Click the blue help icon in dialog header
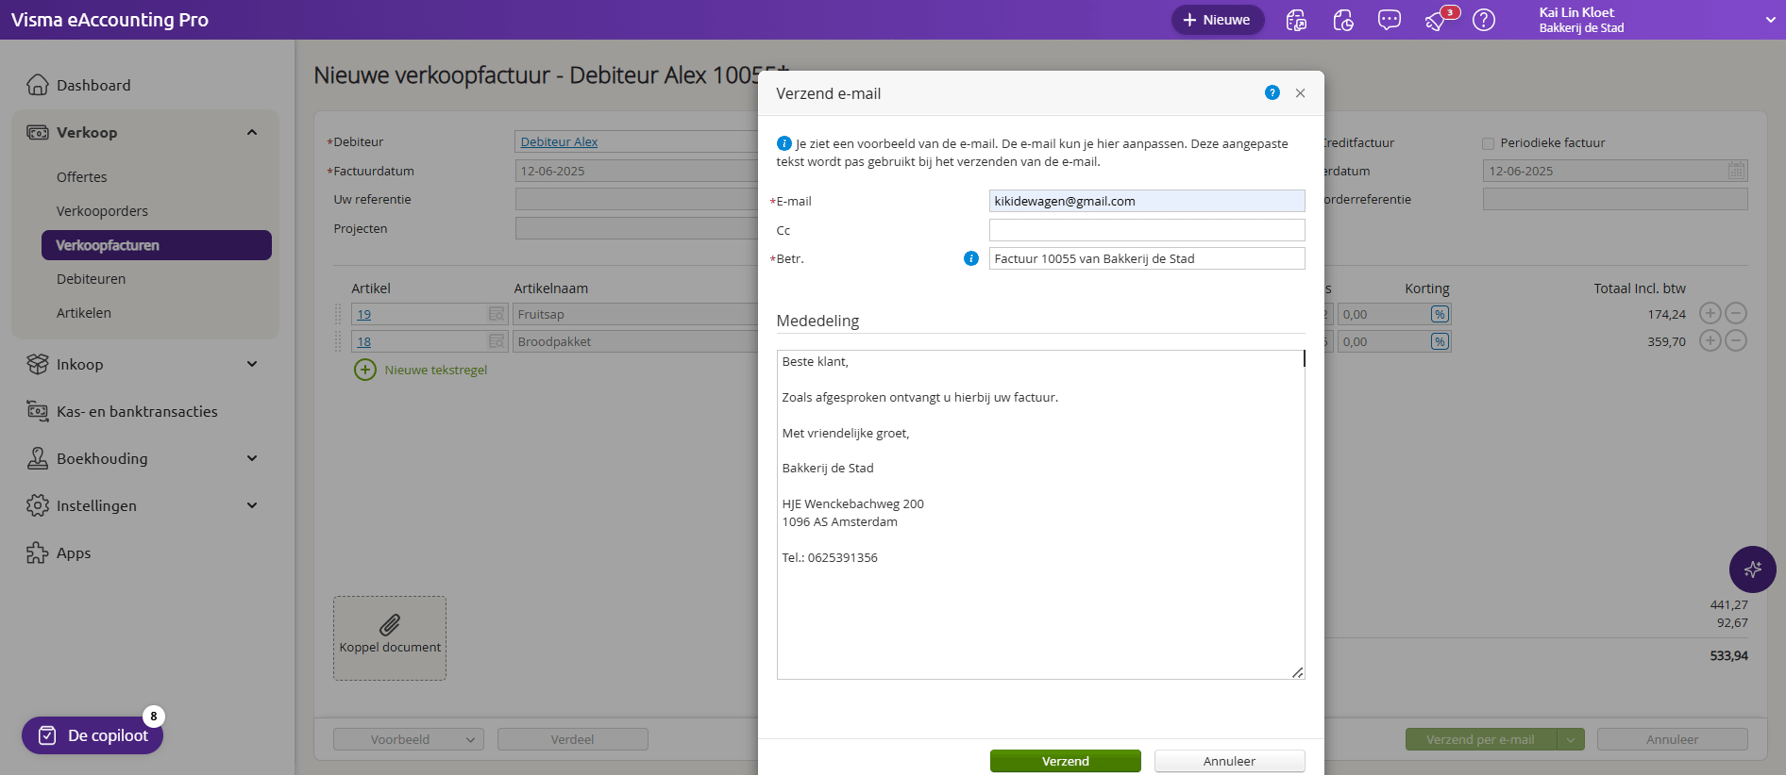The height and width of the screenshot is (775, 1786). (1271, 93)
